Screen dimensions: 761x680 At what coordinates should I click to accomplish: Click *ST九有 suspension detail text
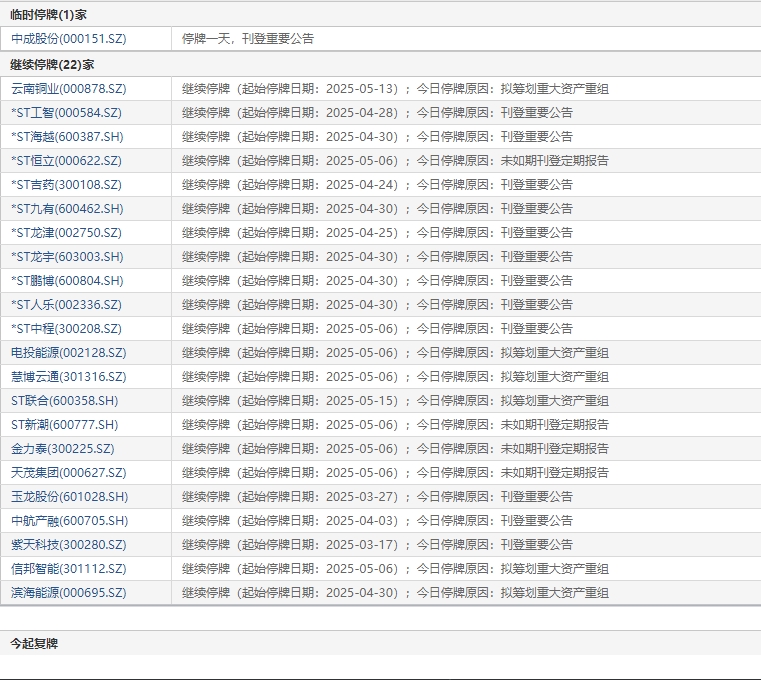[378, 209]
